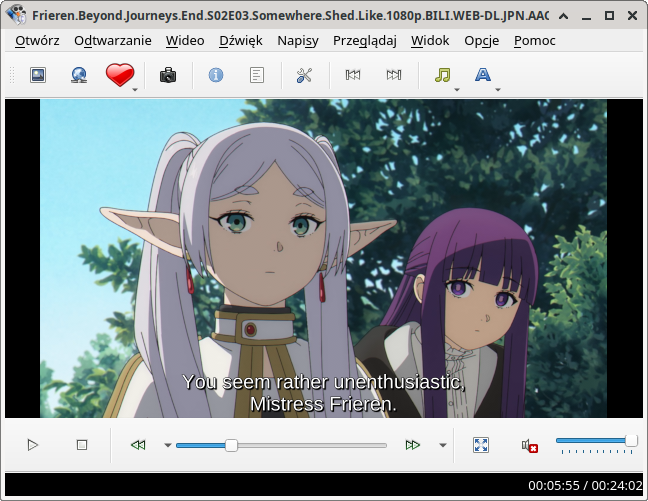Toggle play on the video
648x501 pixels.
click(33, 445)
